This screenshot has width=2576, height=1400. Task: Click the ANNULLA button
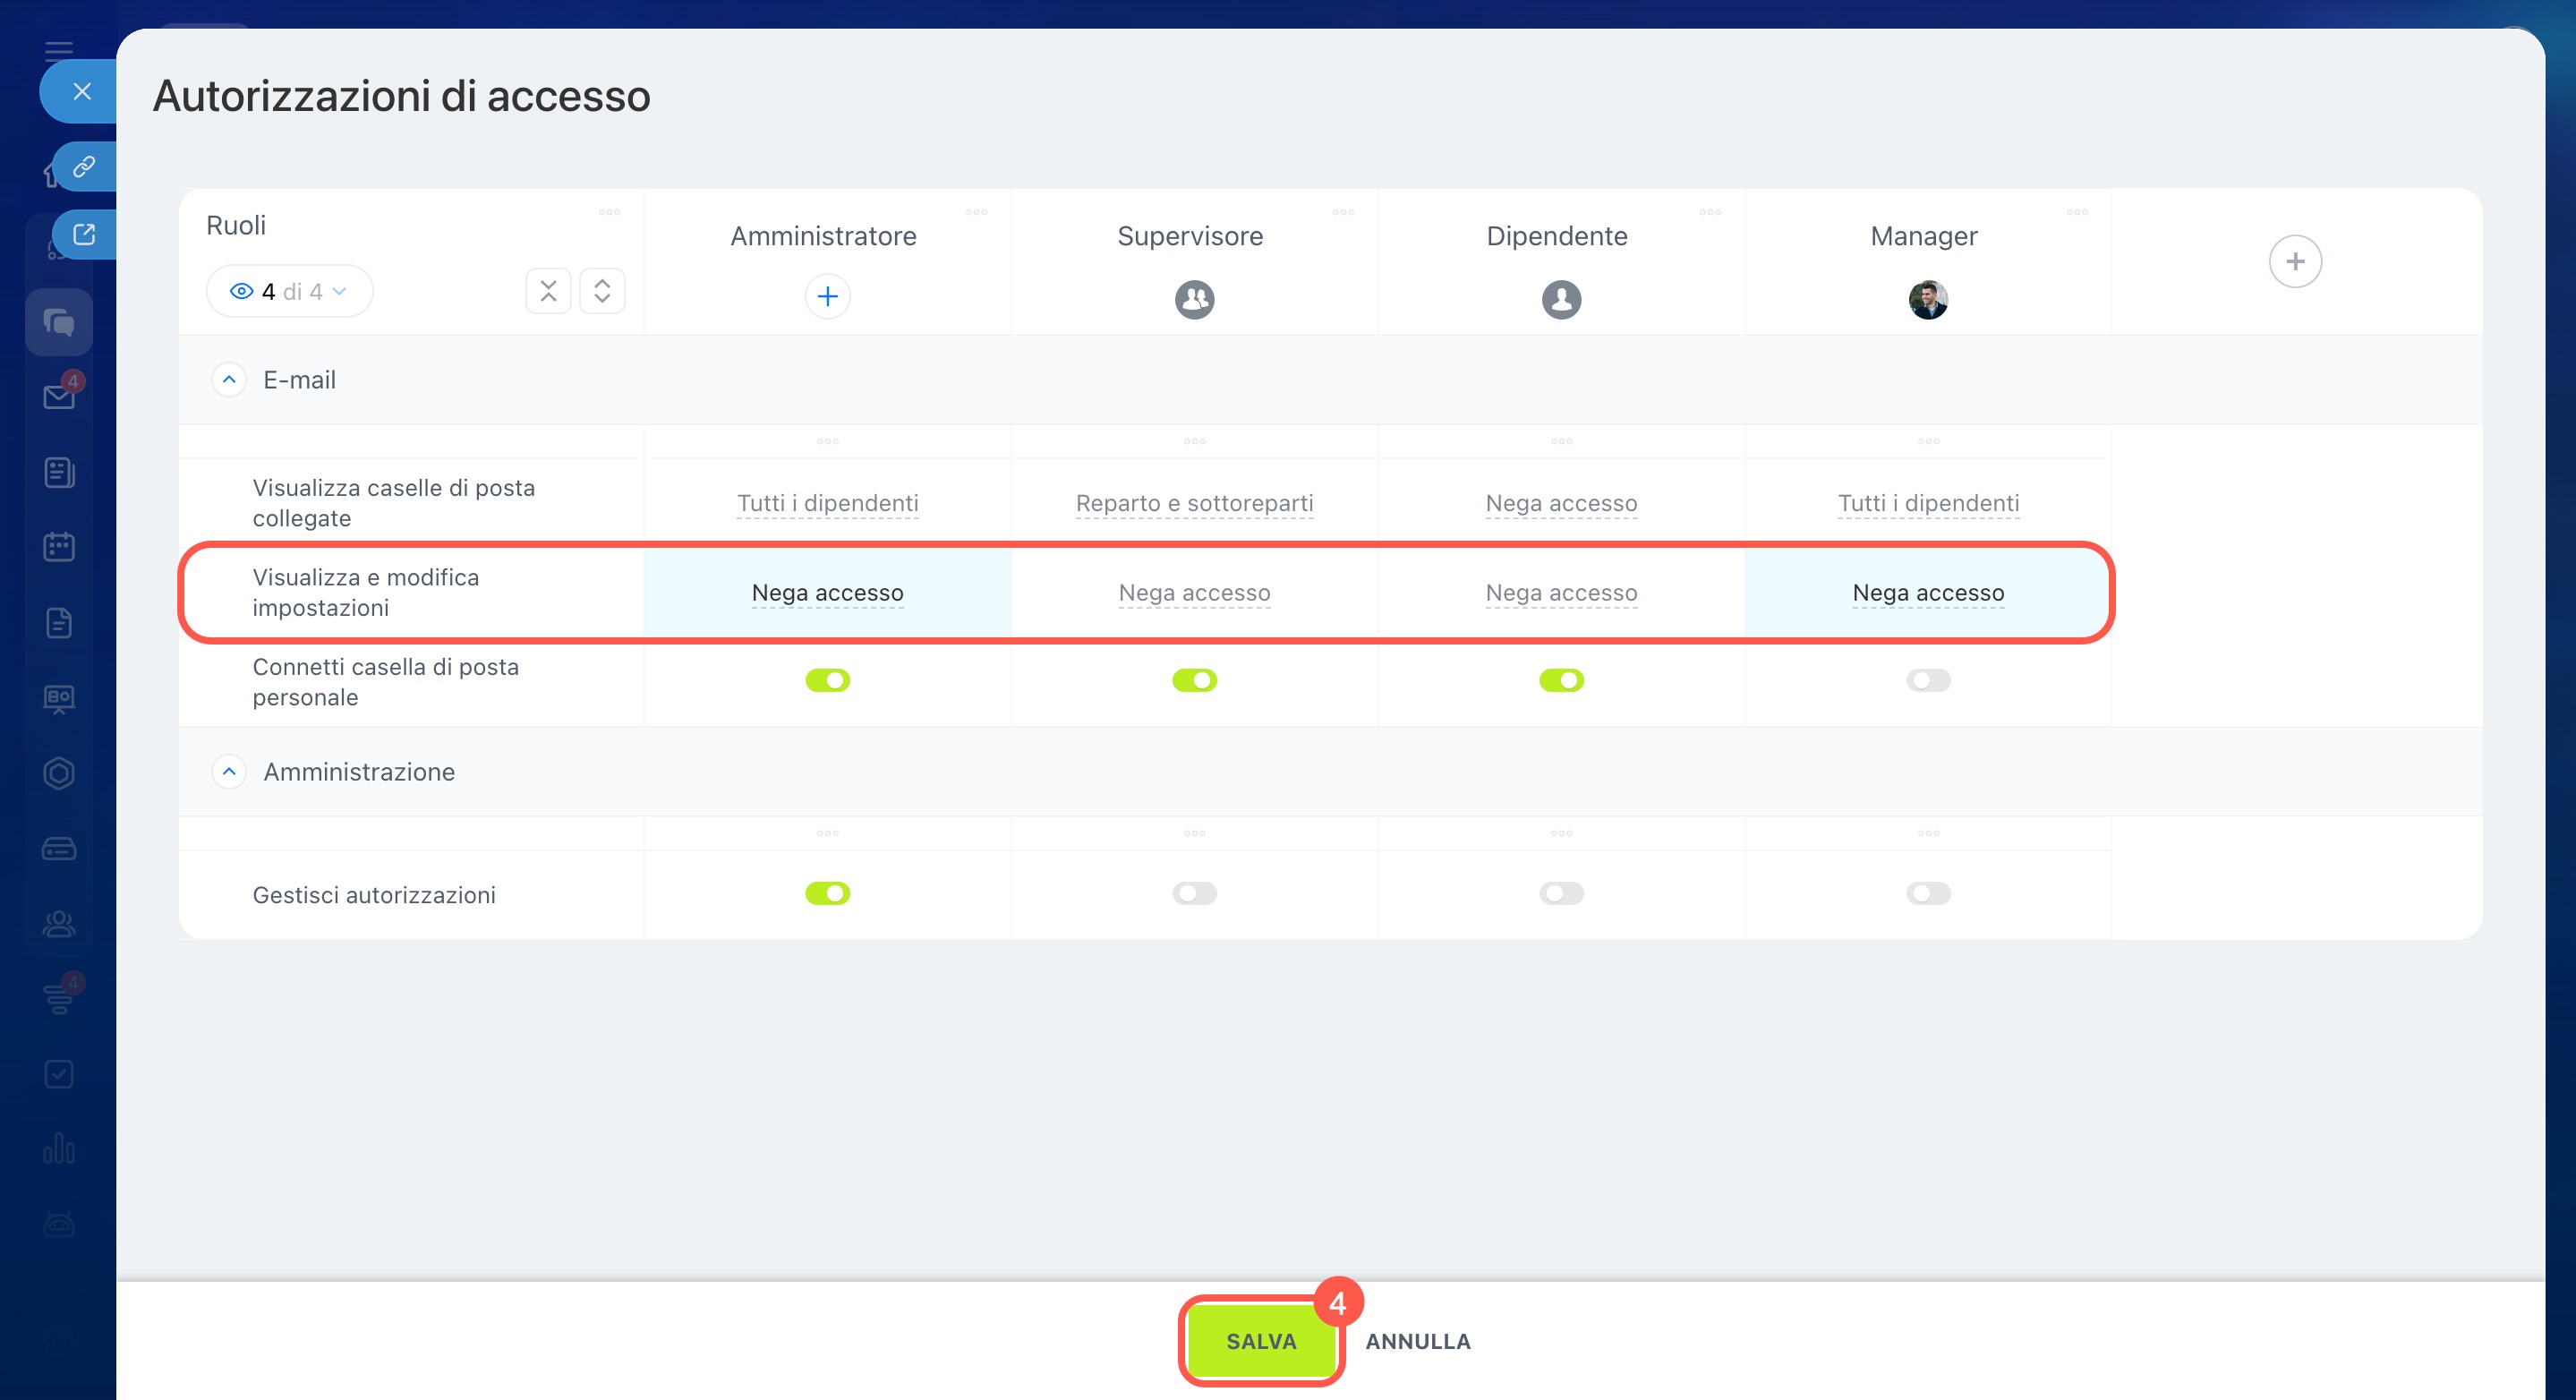point(1417,1341)
